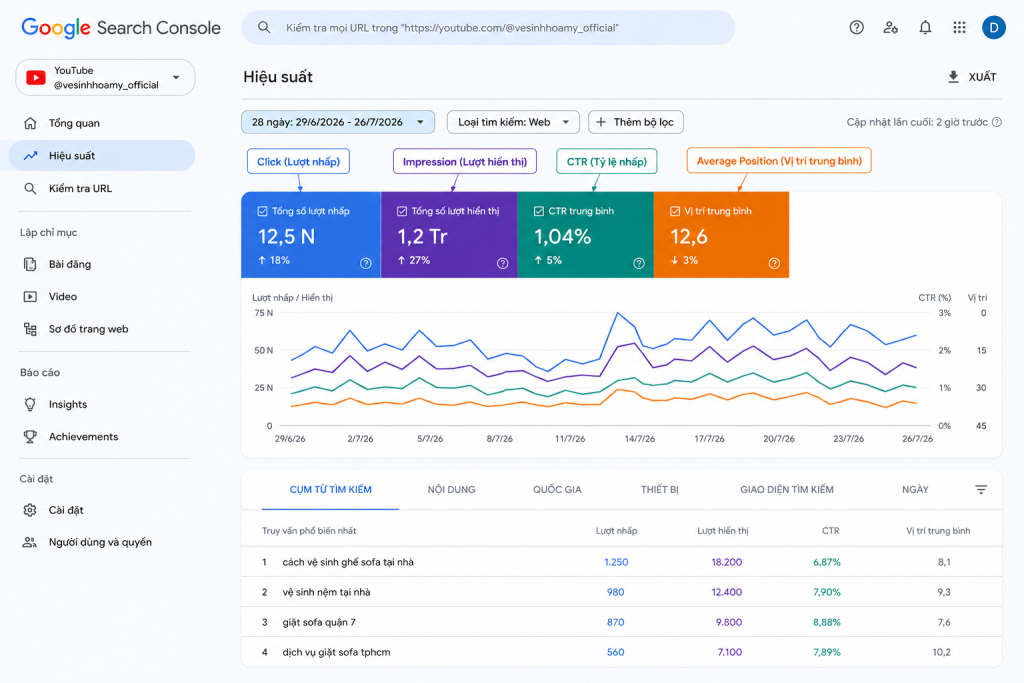
Task: Click the home icon for Tổng quan
Action: [30, 123]
